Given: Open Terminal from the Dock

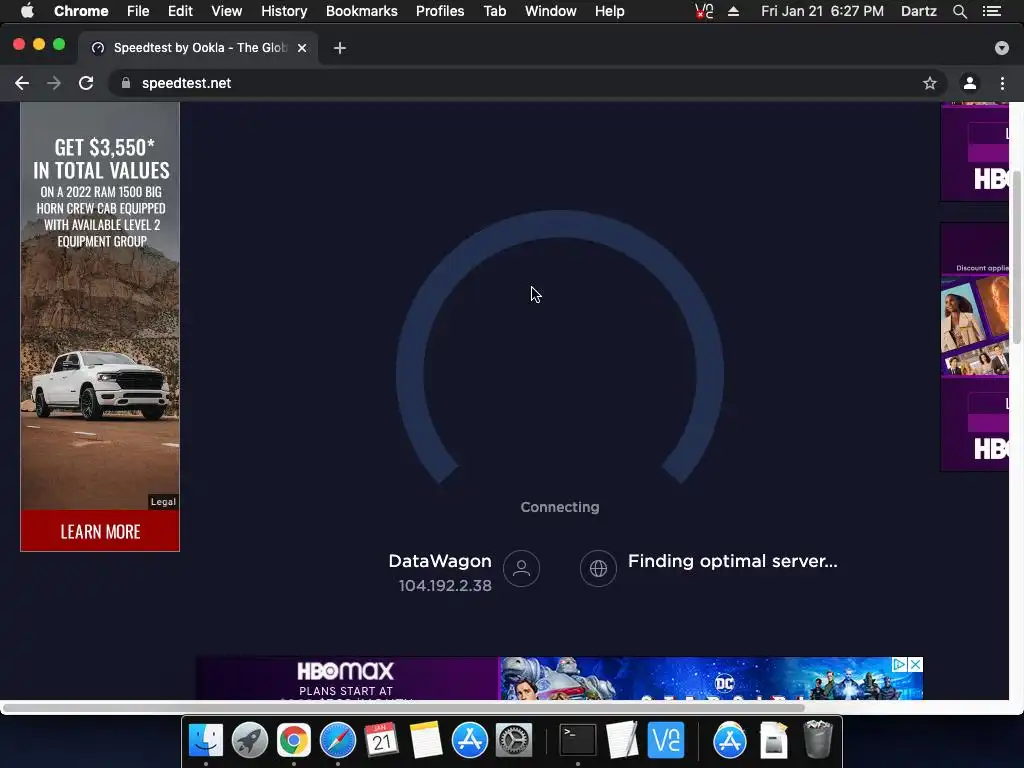Looking at the screenshot, I should (578, 741).
